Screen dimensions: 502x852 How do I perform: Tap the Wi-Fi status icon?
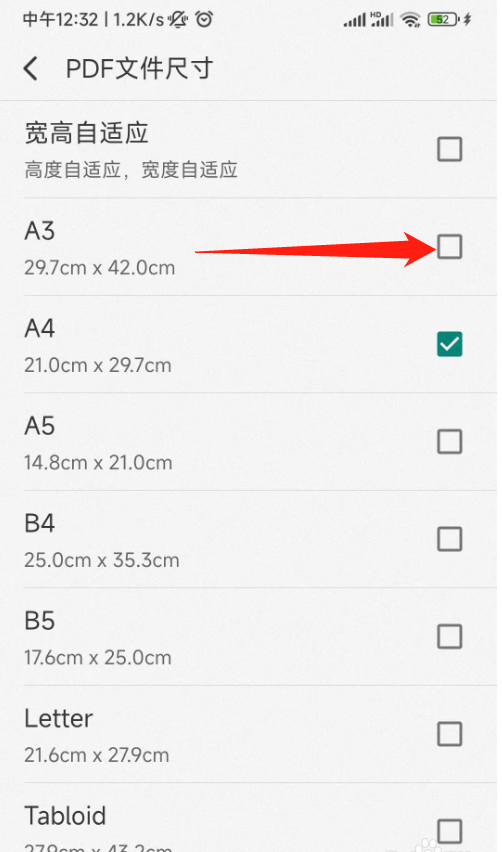tap(410, 20)
